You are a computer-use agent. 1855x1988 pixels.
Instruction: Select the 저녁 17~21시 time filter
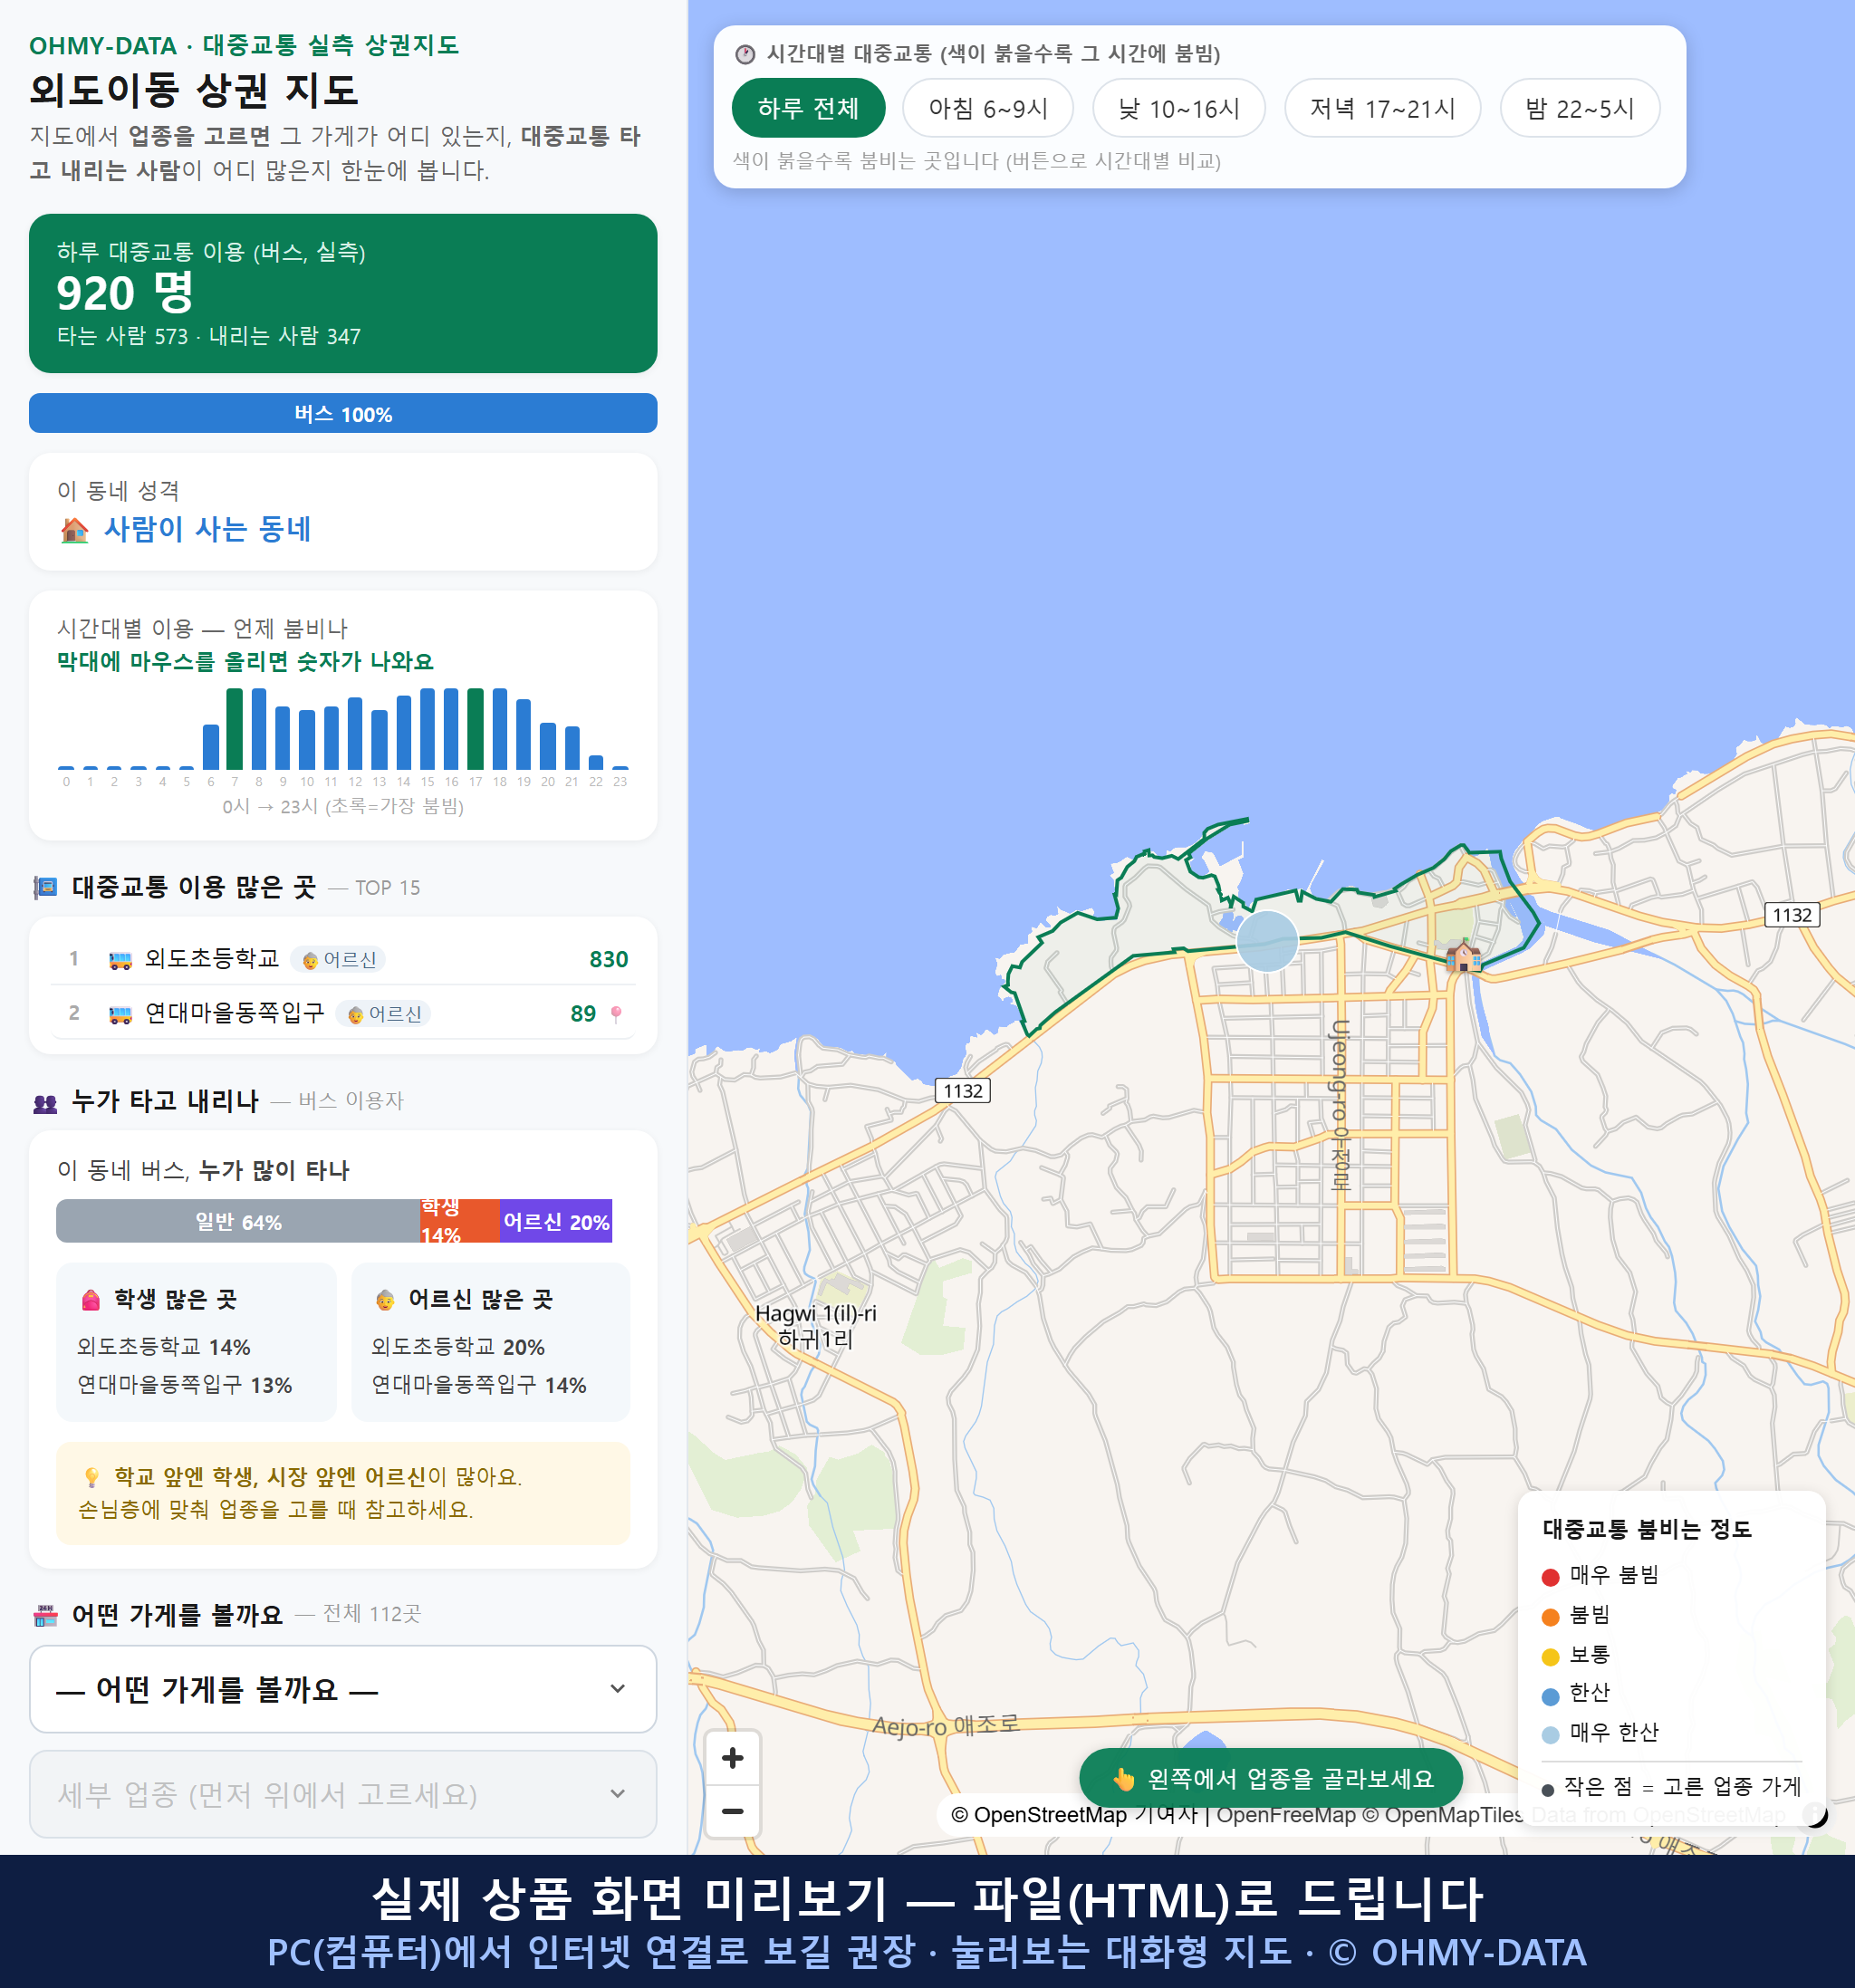click(1382, 108)
